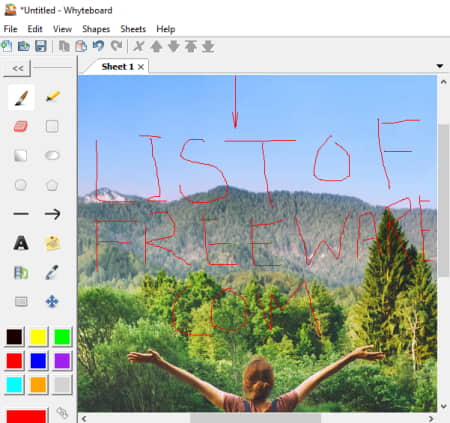Click the Open file toolbar icon

[24, 46]
